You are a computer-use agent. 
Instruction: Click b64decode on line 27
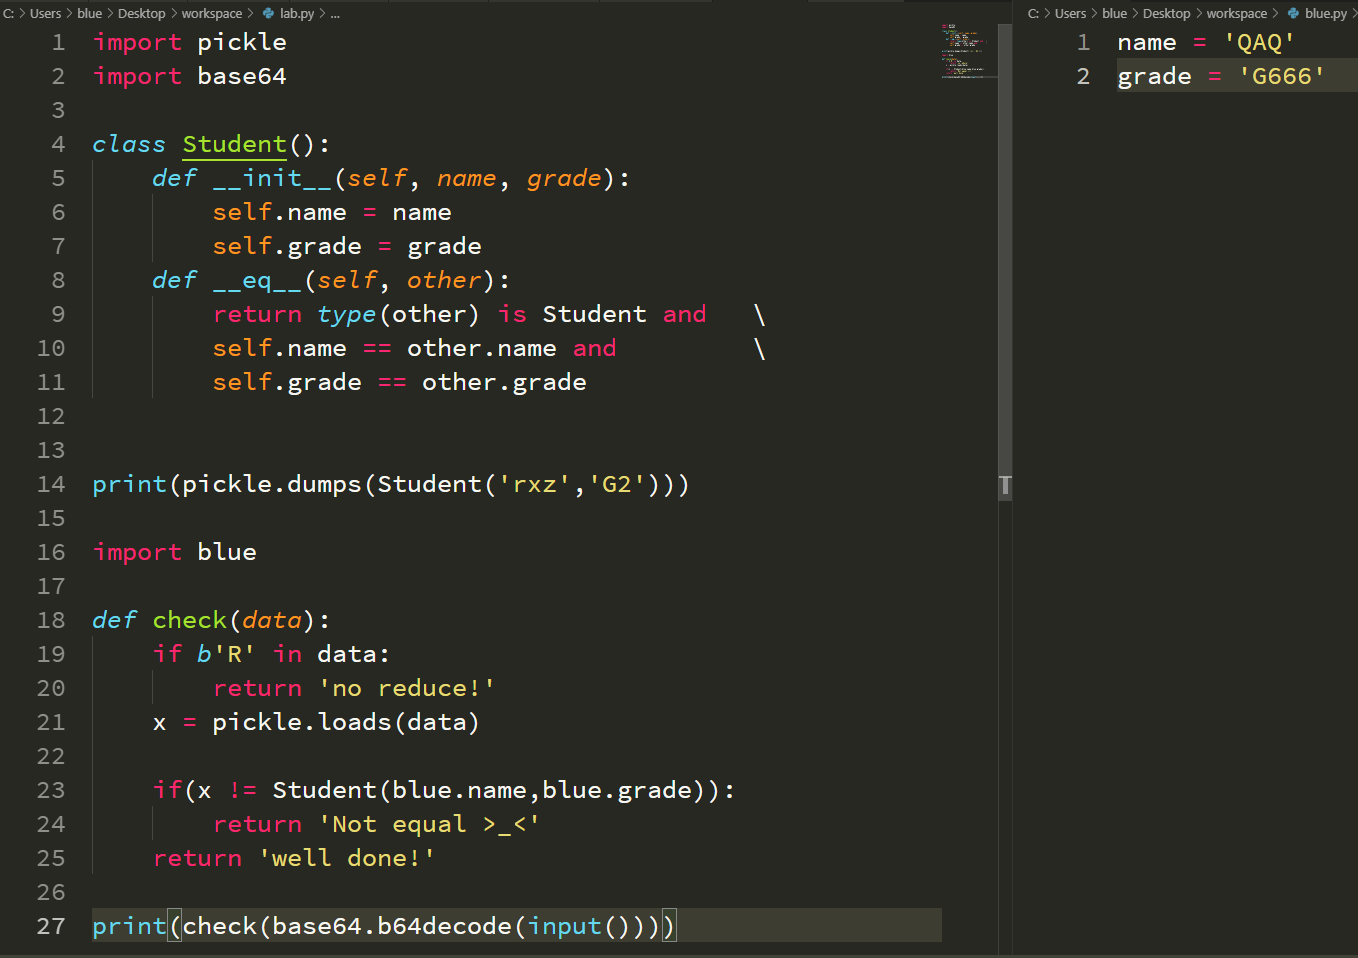click(445, 926)
